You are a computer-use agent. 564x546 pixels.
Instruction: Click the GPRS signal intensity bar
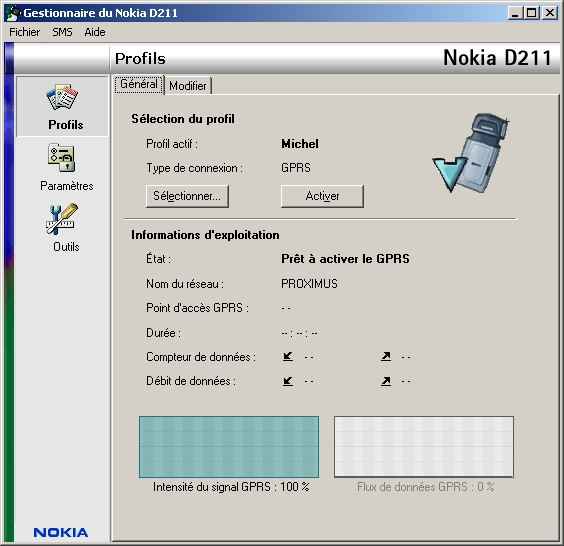229,447
